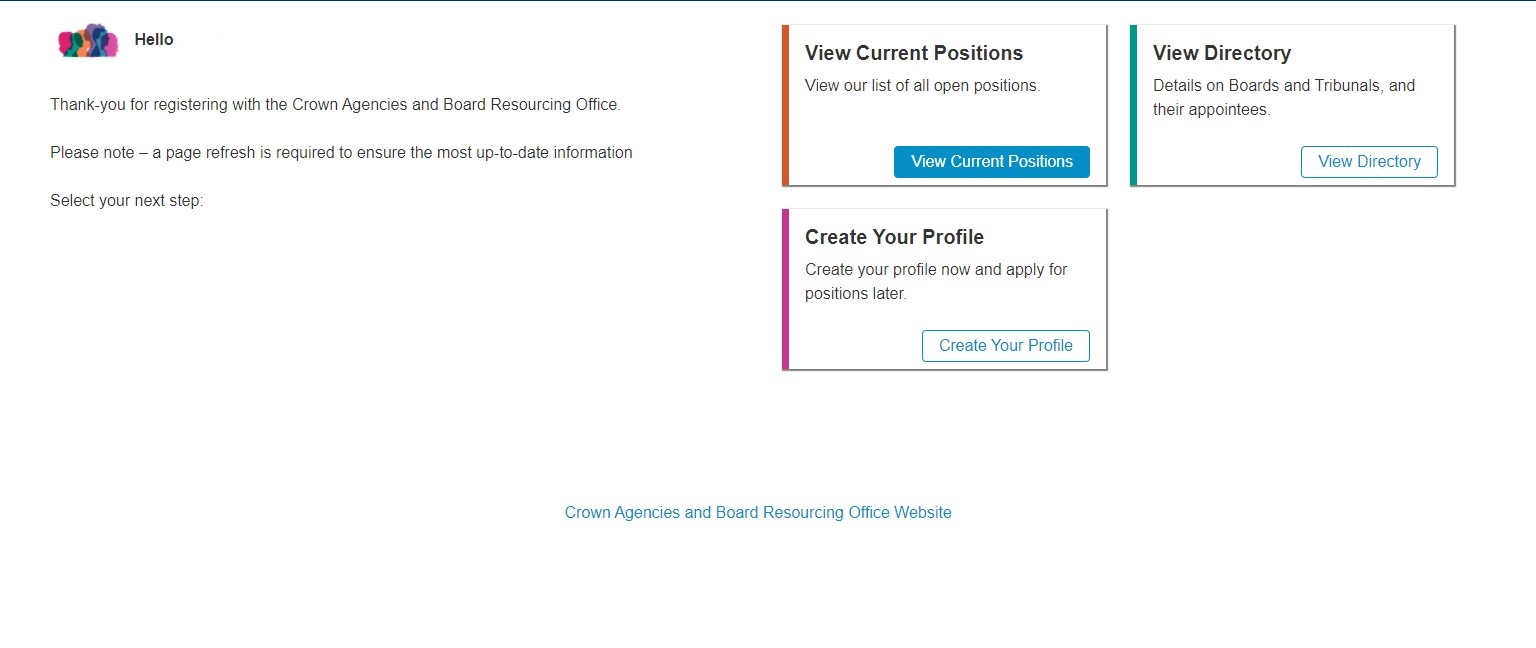Click orange accent bar on Current Positions card
This screenshot has width=1536, height=648.
point(786,105)
